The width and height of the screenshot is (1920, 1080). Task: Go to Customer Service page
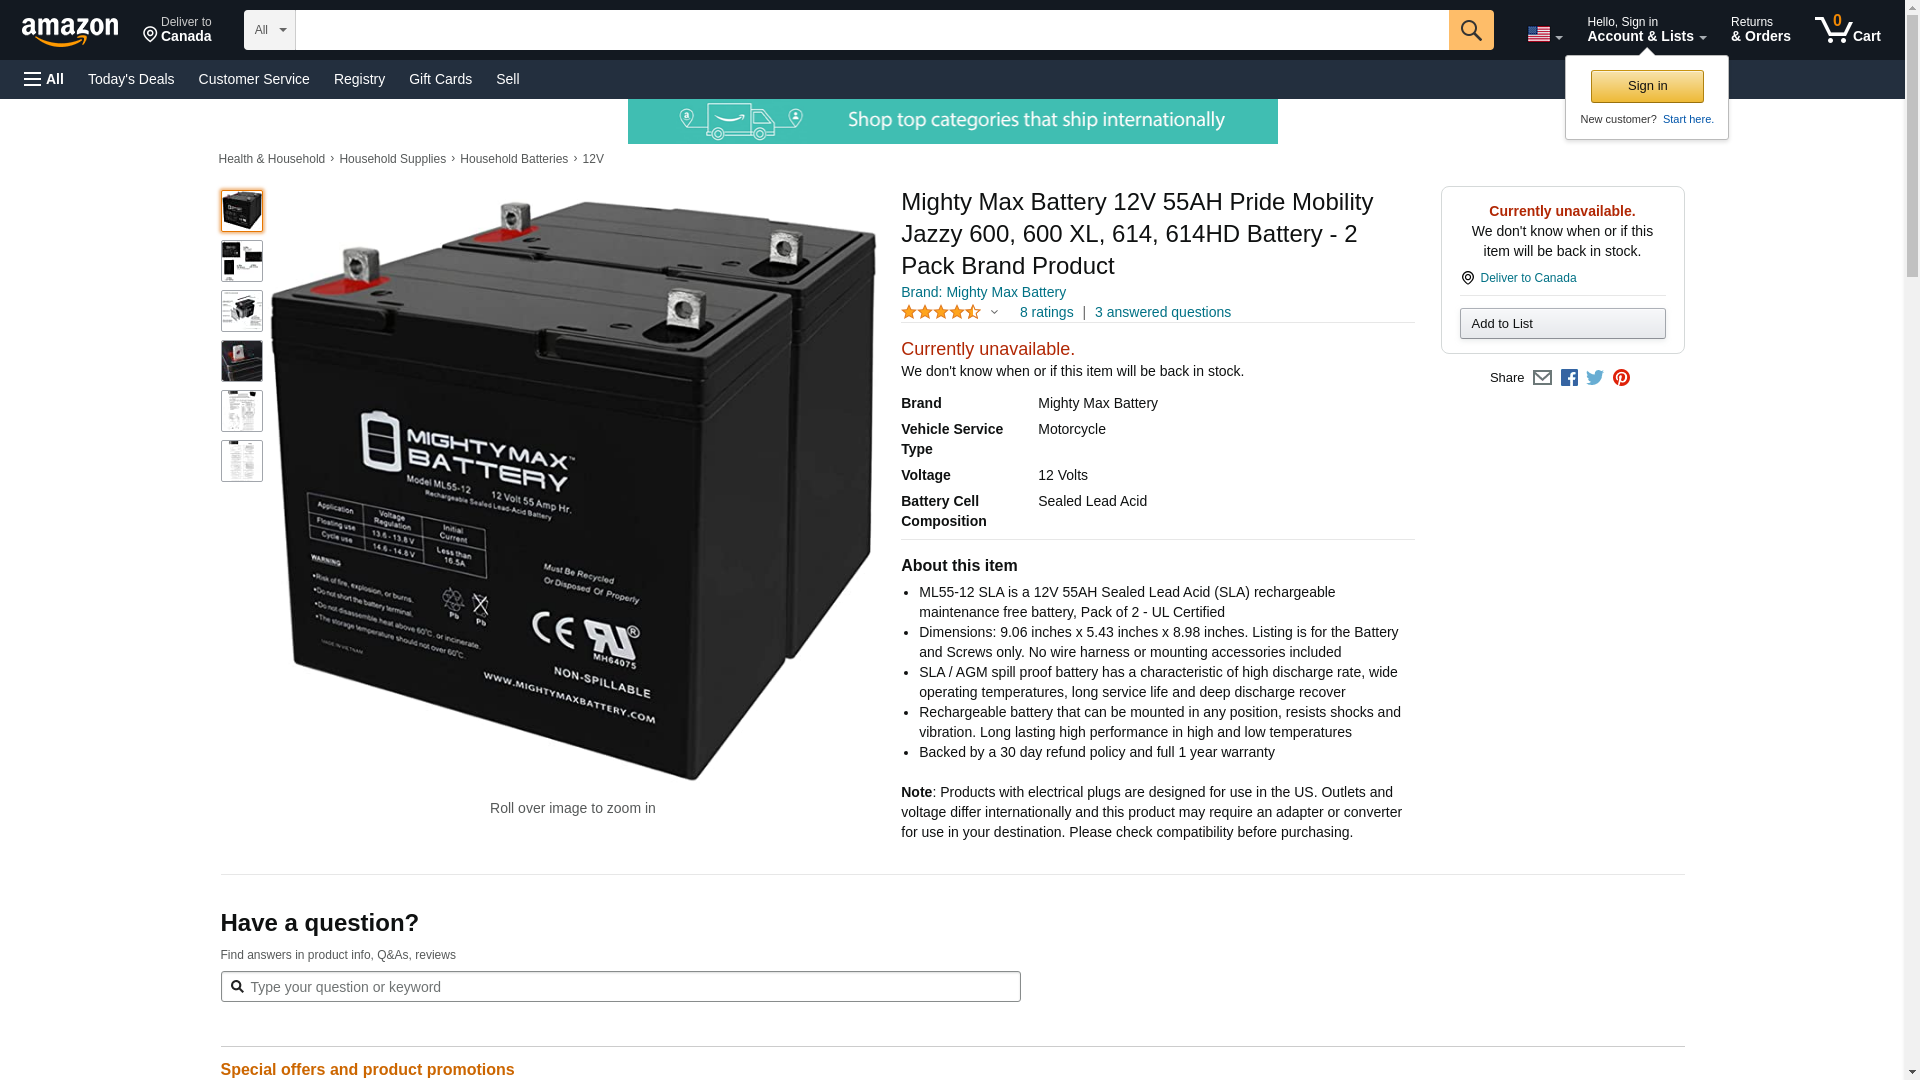point(254,79)
